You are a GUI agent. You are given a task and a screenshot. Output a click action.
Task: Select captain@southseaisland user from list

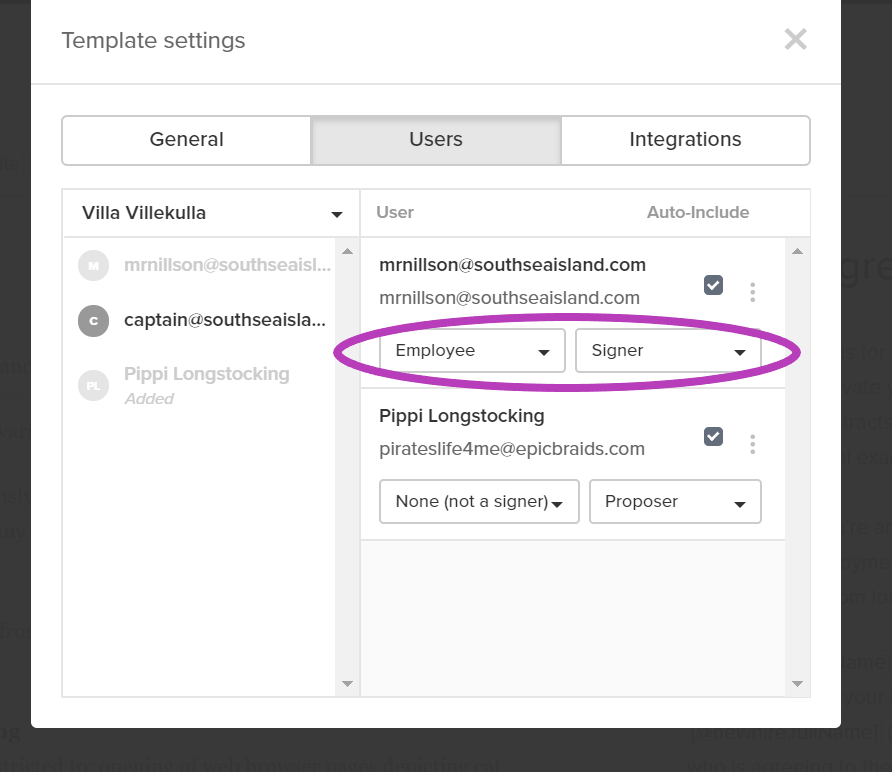pyautogui.click(x=224, y=320)
